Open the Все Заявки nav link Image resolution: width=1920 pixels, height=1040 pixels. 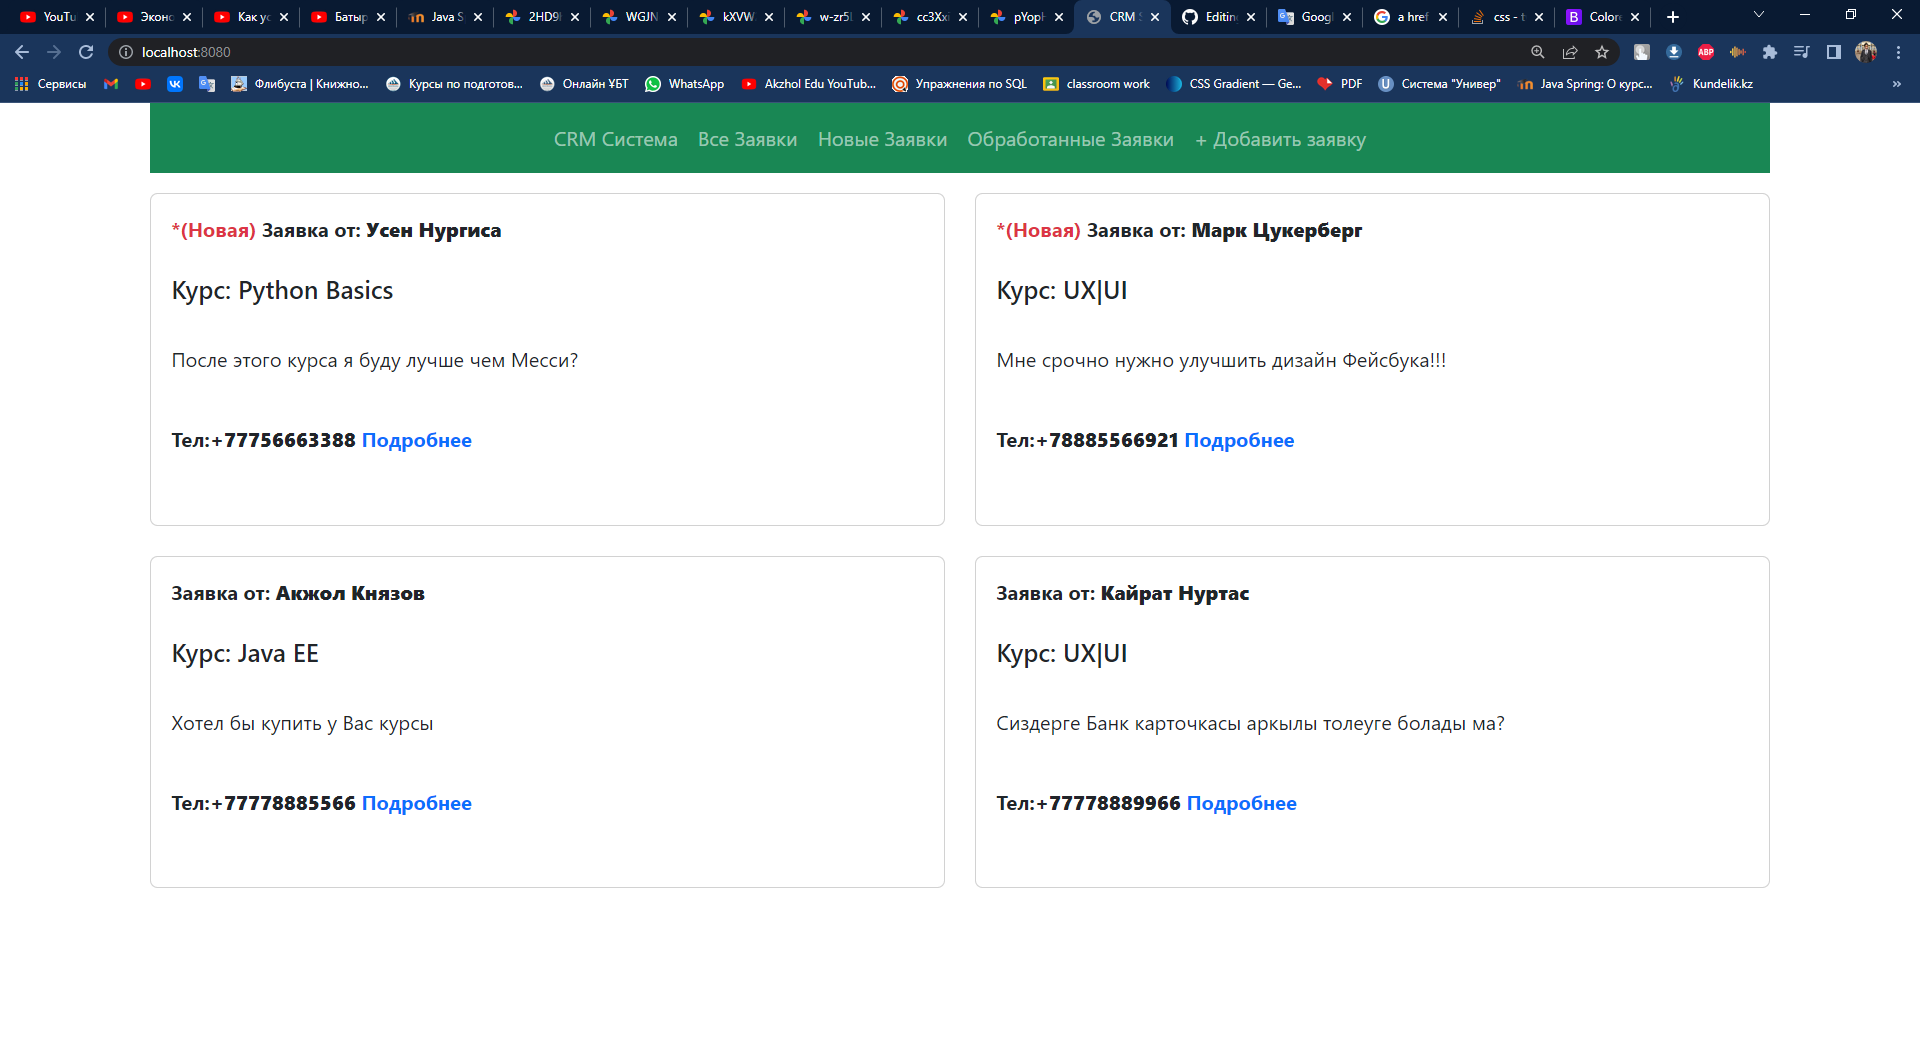point(747,140)
